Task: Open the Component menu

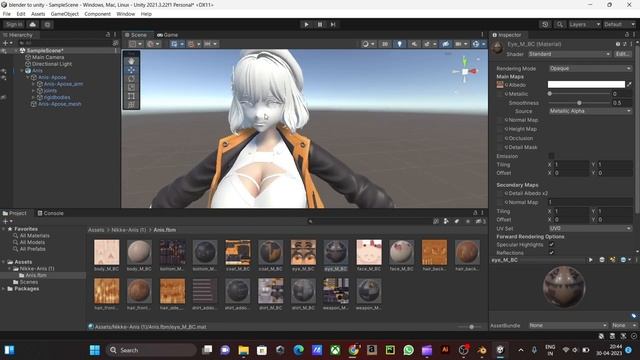Action: (97, 14)
